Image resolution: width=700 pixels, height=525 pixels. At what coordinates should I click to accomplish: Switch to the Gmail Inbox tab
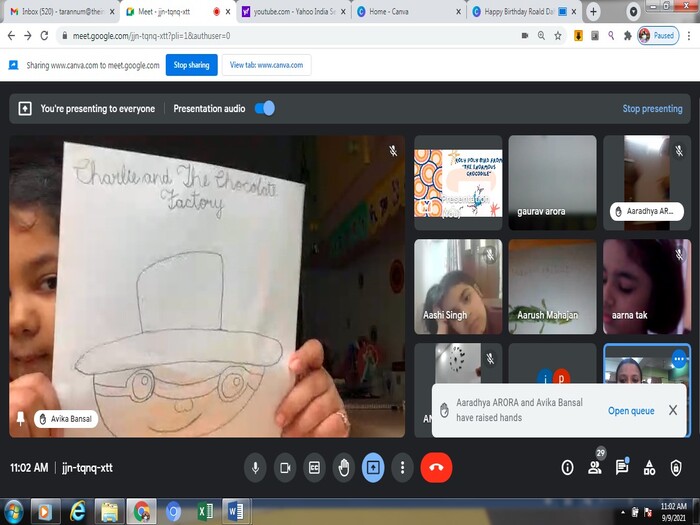click(60, 12)
